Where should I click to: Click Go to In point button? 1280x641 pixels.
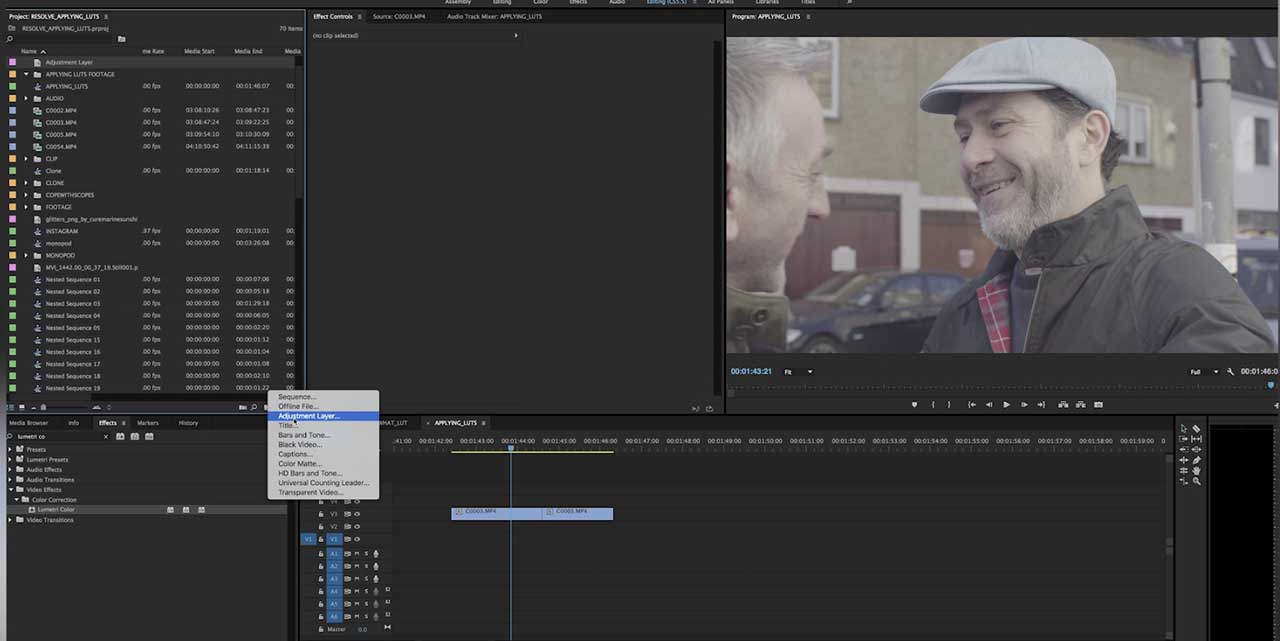[972, 404]
